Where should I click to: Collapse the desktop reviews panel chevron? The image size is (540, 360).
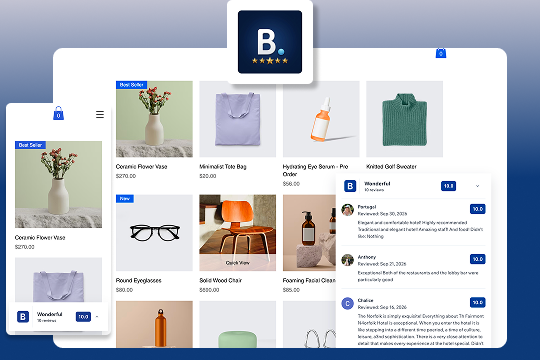click(477, 186)
